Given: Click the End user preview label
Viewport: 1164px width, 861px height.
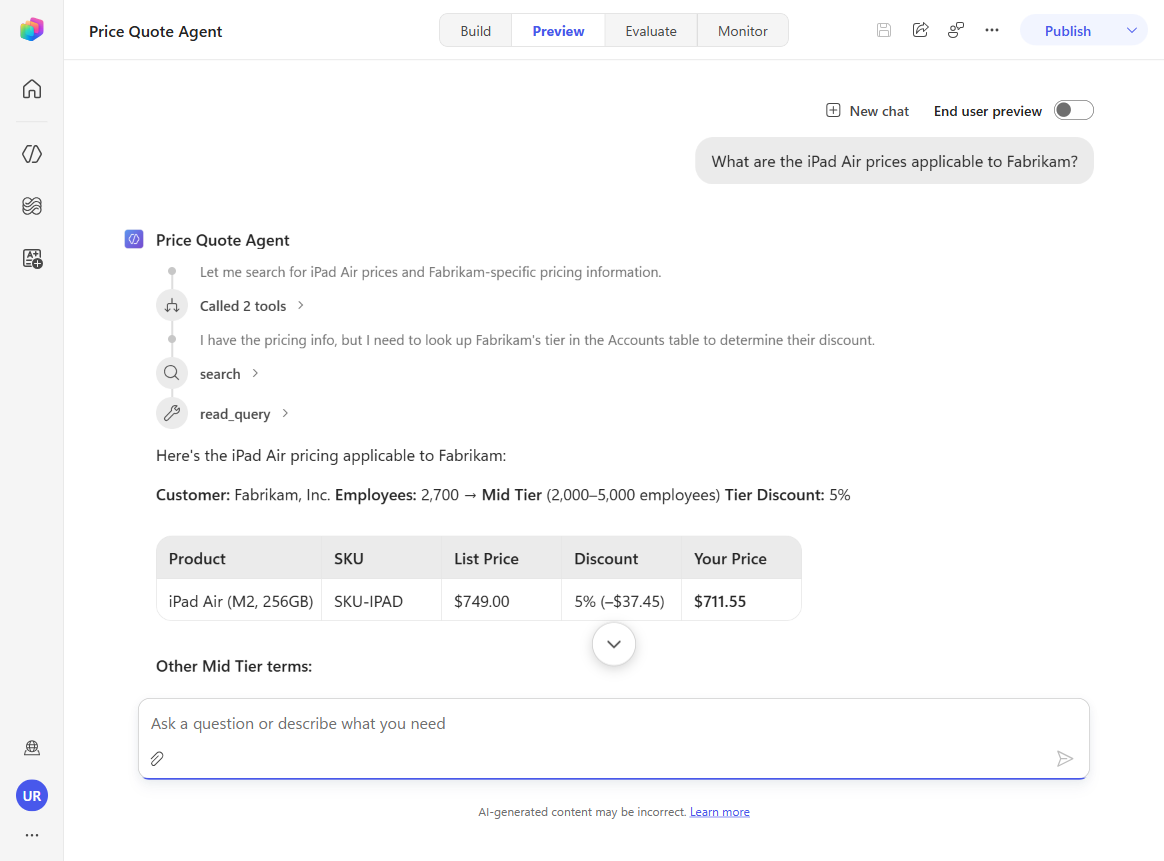Looking at the screenshot, I should tap(987, 111).
